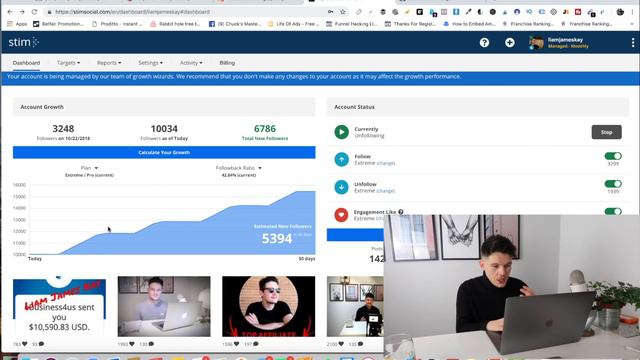Viewport: 640px width, 360px height.
Task: Open the Chuck's Maste... Facebook bookmark
Action: (x=235, y=24)
